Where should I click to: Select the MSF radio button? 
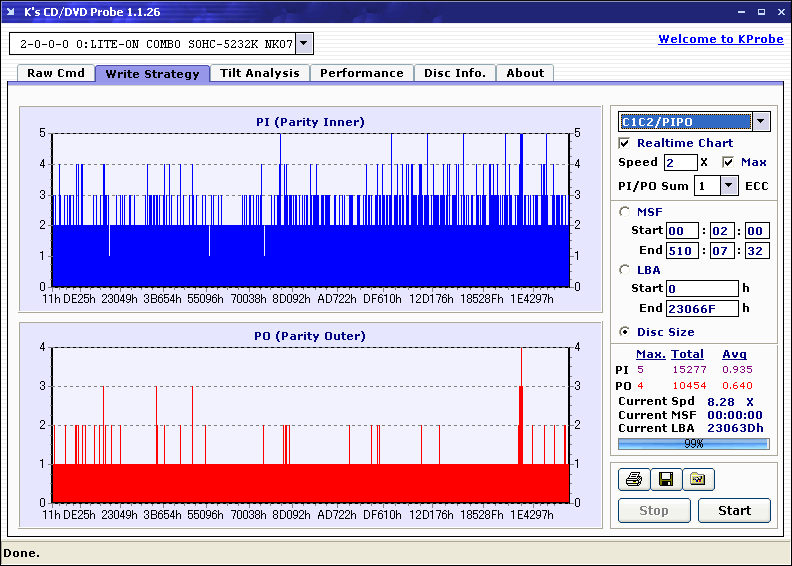click(x=625, y=211)
